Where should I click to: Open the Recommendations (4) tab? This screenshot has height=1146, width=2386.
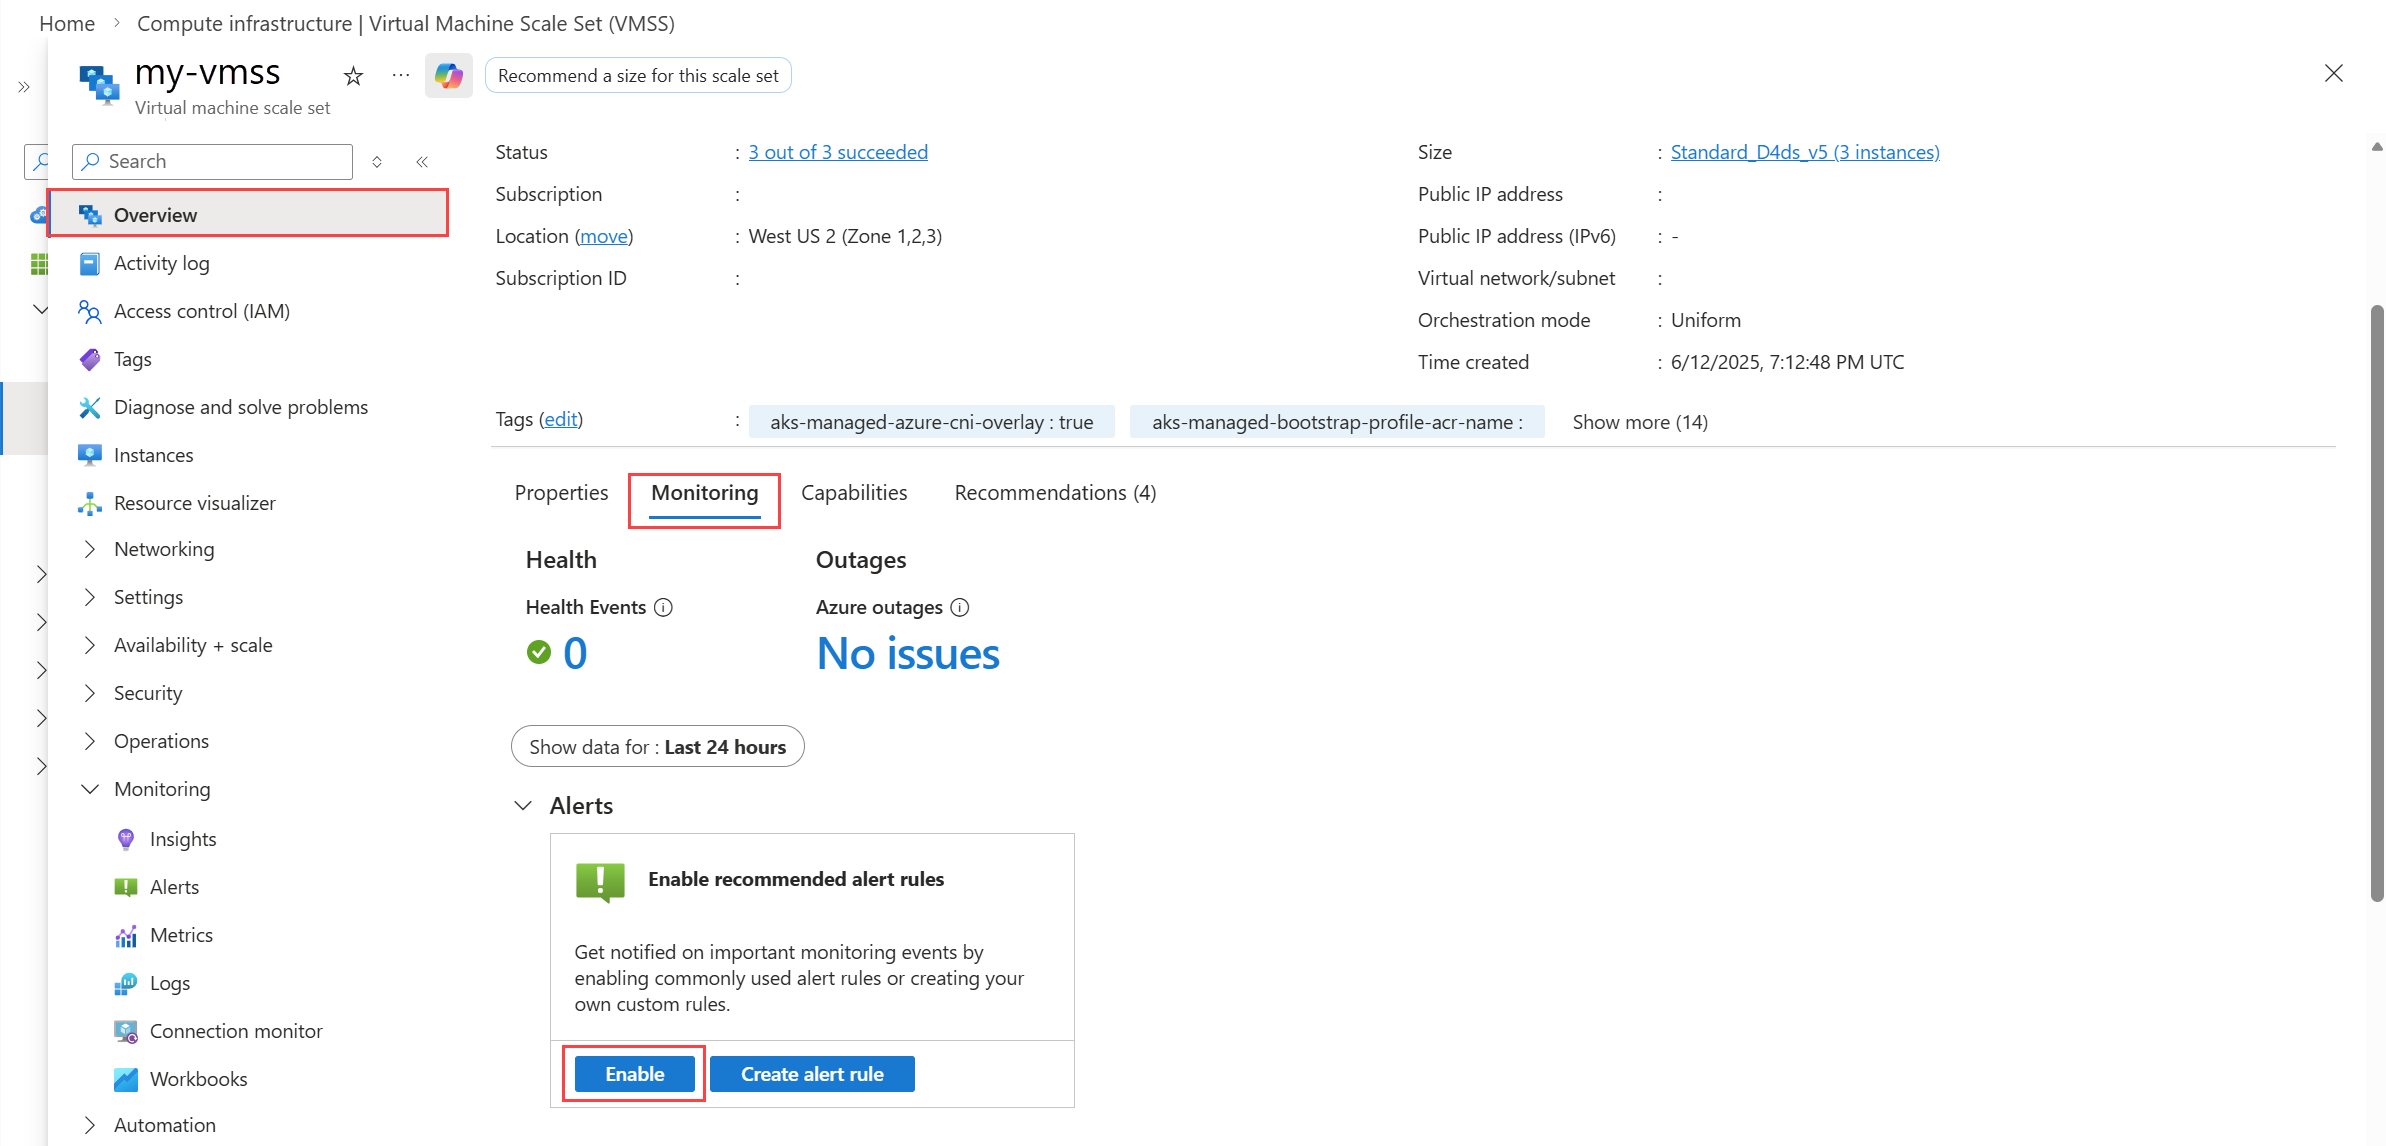(1056, 493)
